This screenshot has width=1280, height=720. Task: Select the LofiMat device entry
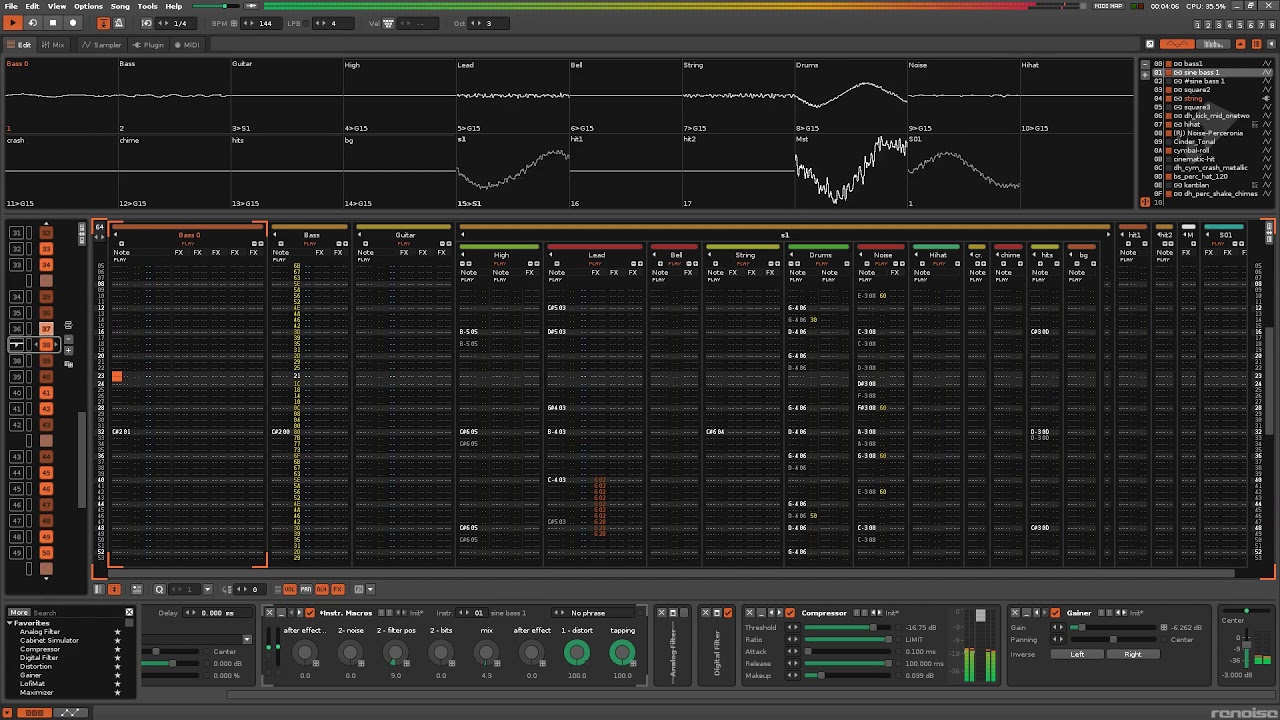pyautogui.click(x=32, y=684)
